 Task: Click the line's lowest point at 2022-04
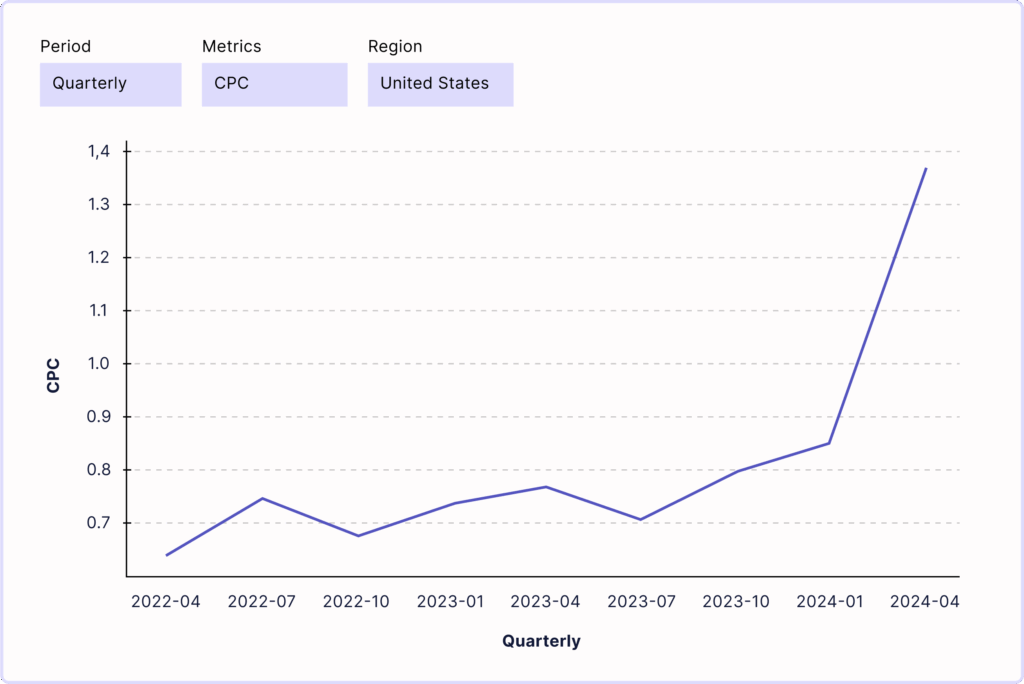[166, 555]
